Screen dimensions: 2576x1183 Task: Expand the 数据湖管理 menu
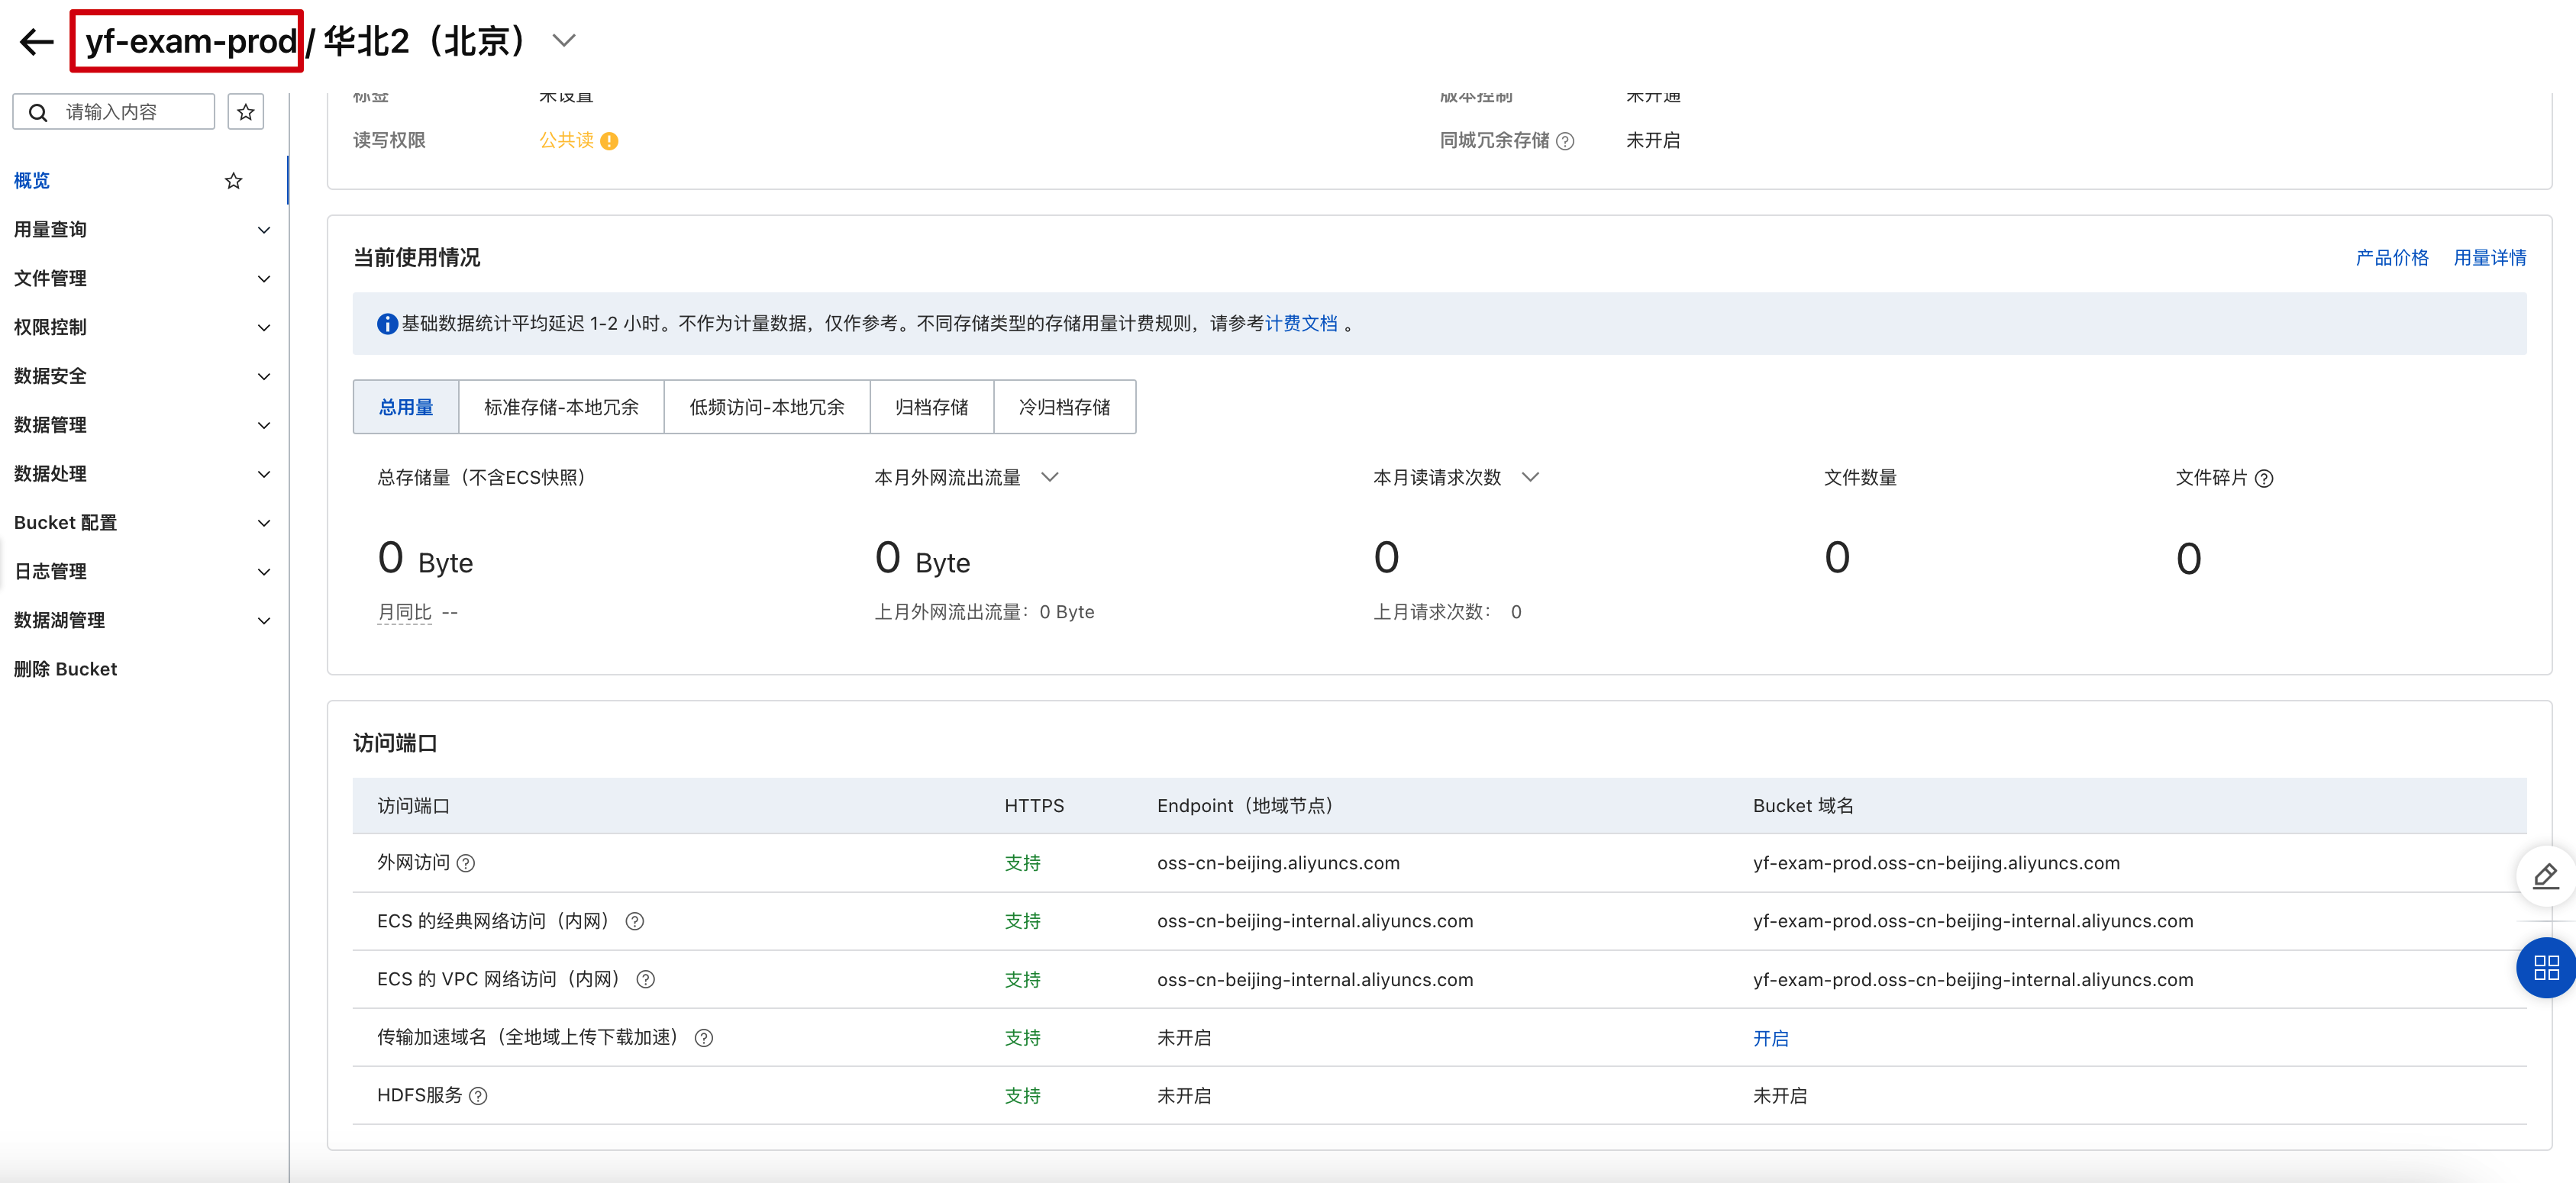(x=142, y=621)
